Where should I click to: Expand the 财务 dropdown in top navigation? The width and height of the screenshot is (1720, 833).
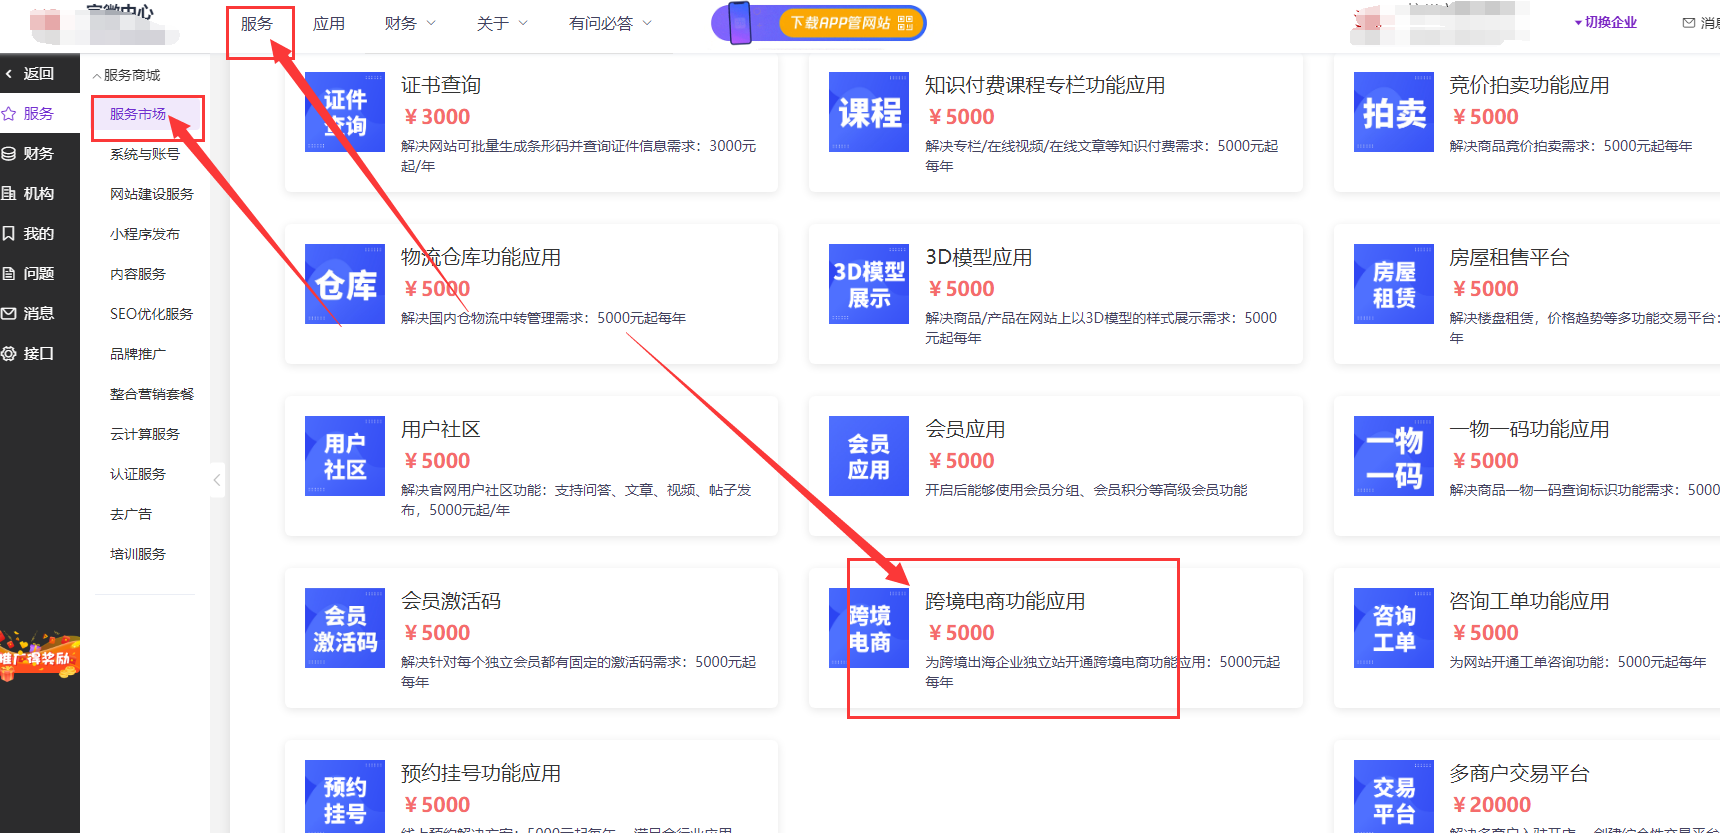(x=410, y=23)
